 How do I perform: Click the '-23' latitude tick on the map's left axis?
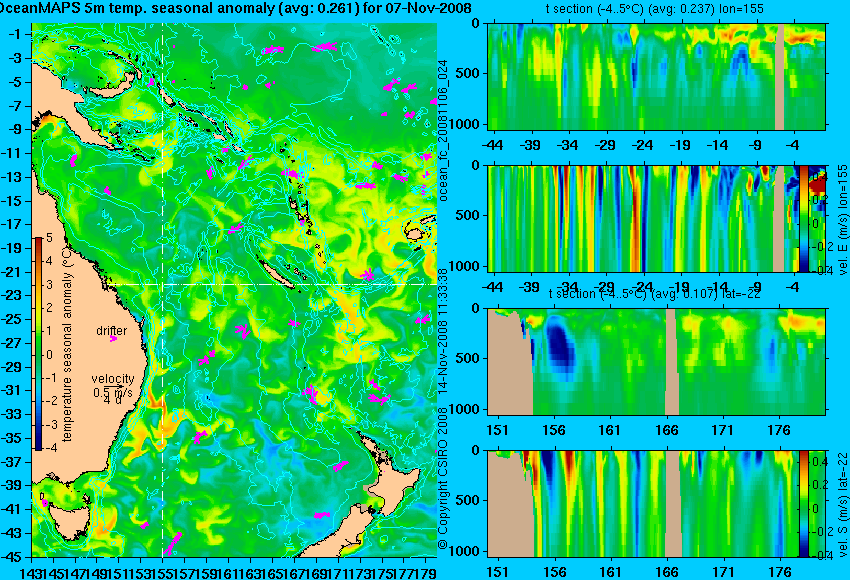point(13,295)
